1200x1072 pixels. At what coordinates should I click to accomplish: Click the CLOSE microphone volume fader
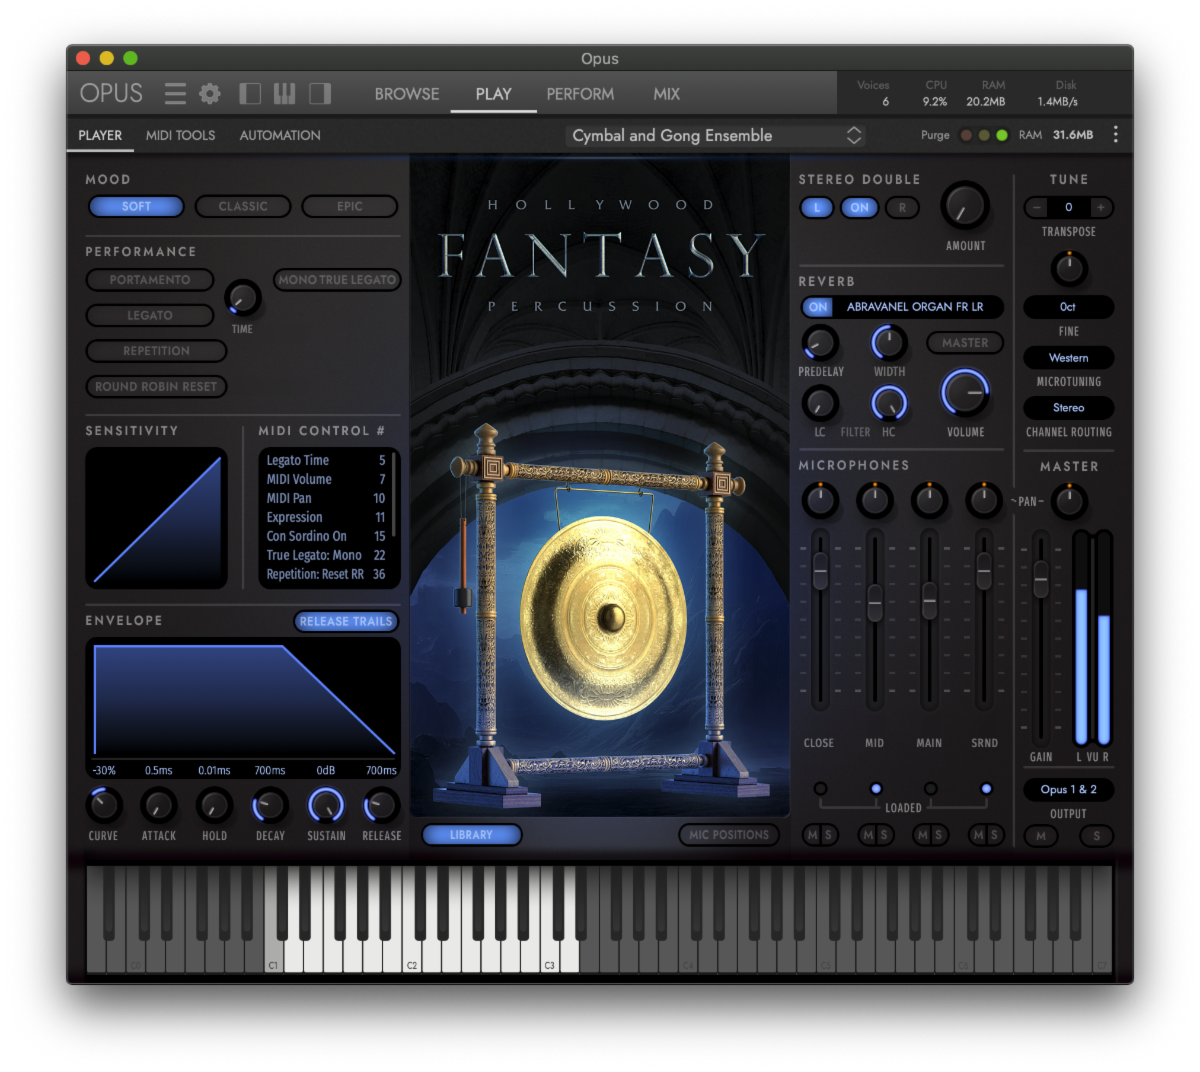point(820,572)
